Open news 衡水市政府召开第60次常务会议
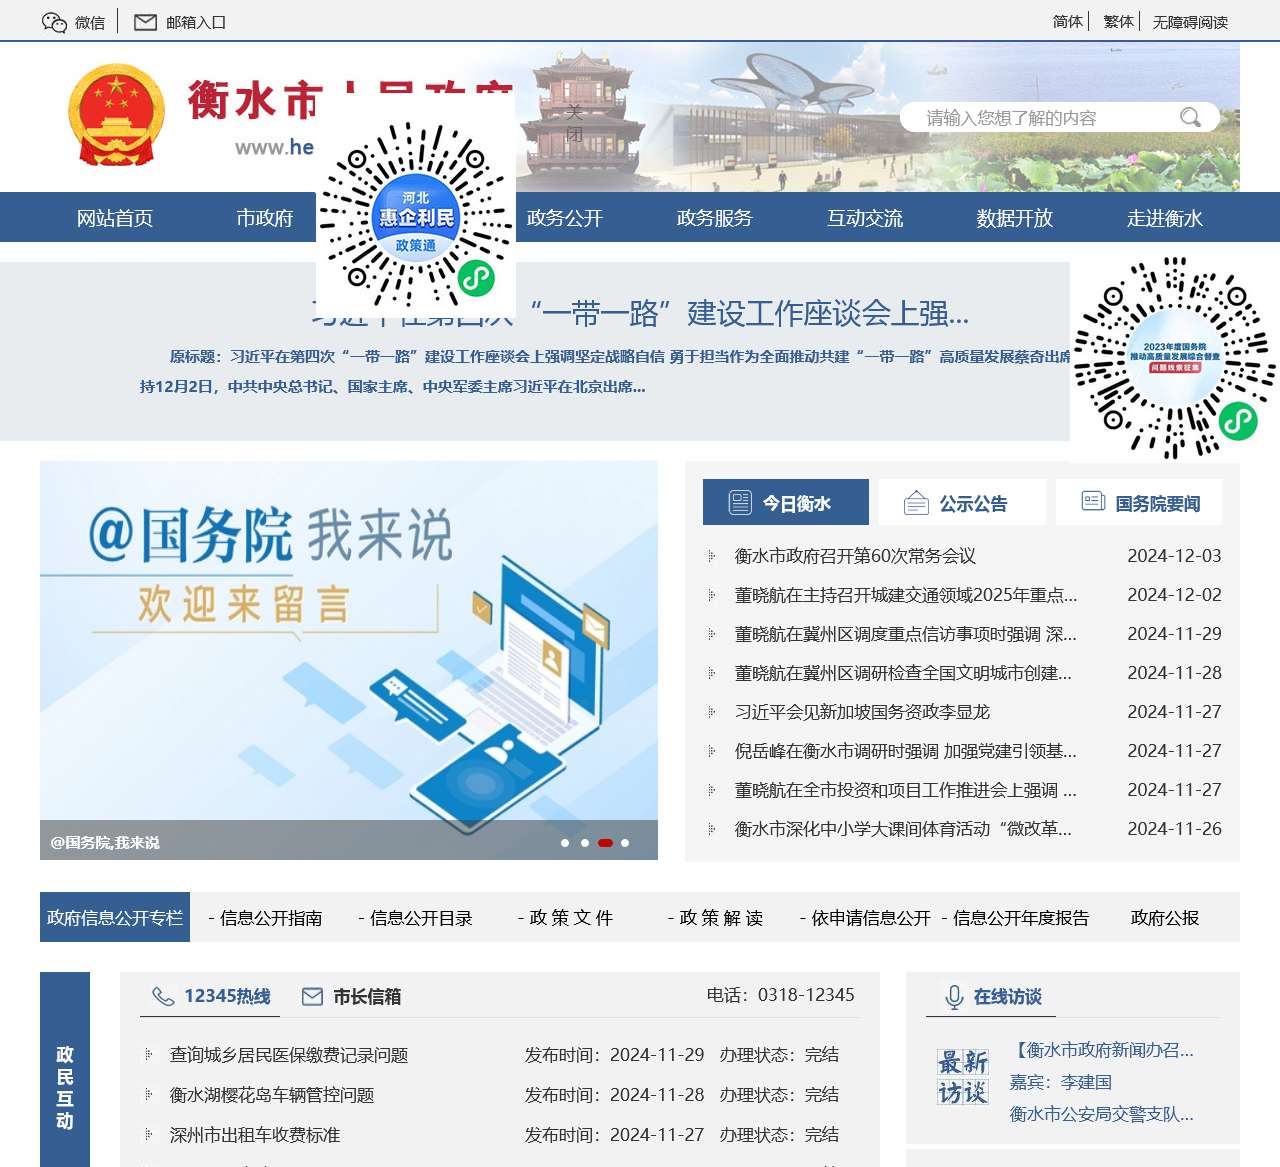Screen dimensions: 1280x1167 (855, 556)
